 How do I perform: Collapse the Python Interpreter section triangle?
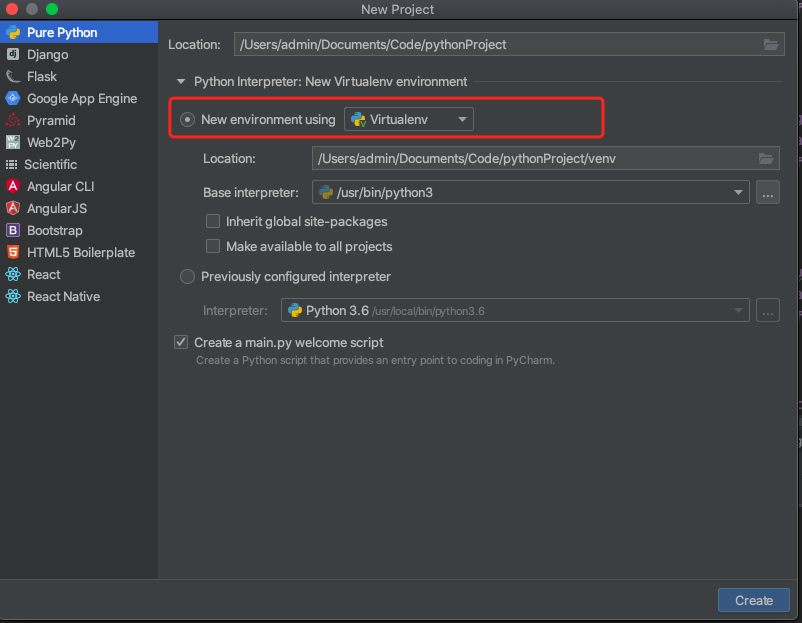[181, 82]
